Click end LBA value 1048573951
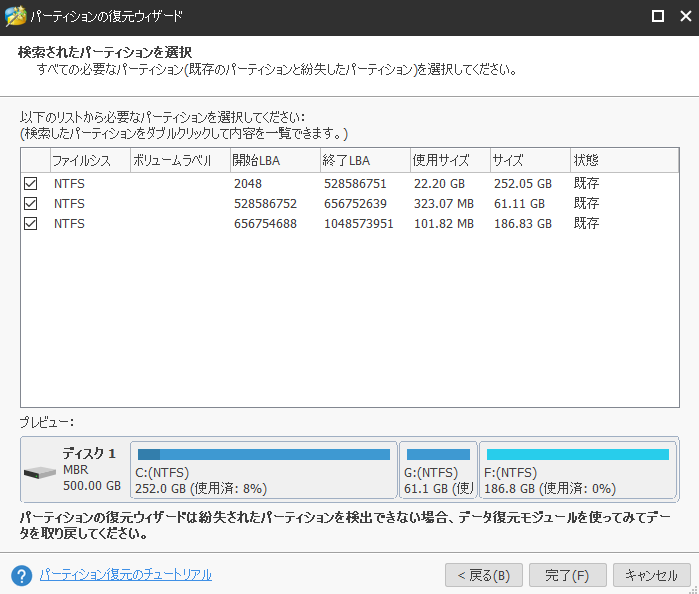 pos(358,224)
